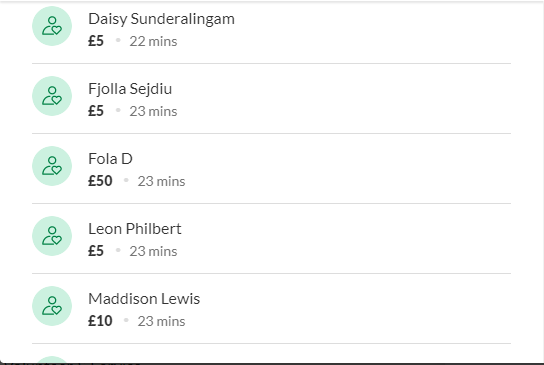Select the name Daisy Sunderalingam

coord(161,19)
